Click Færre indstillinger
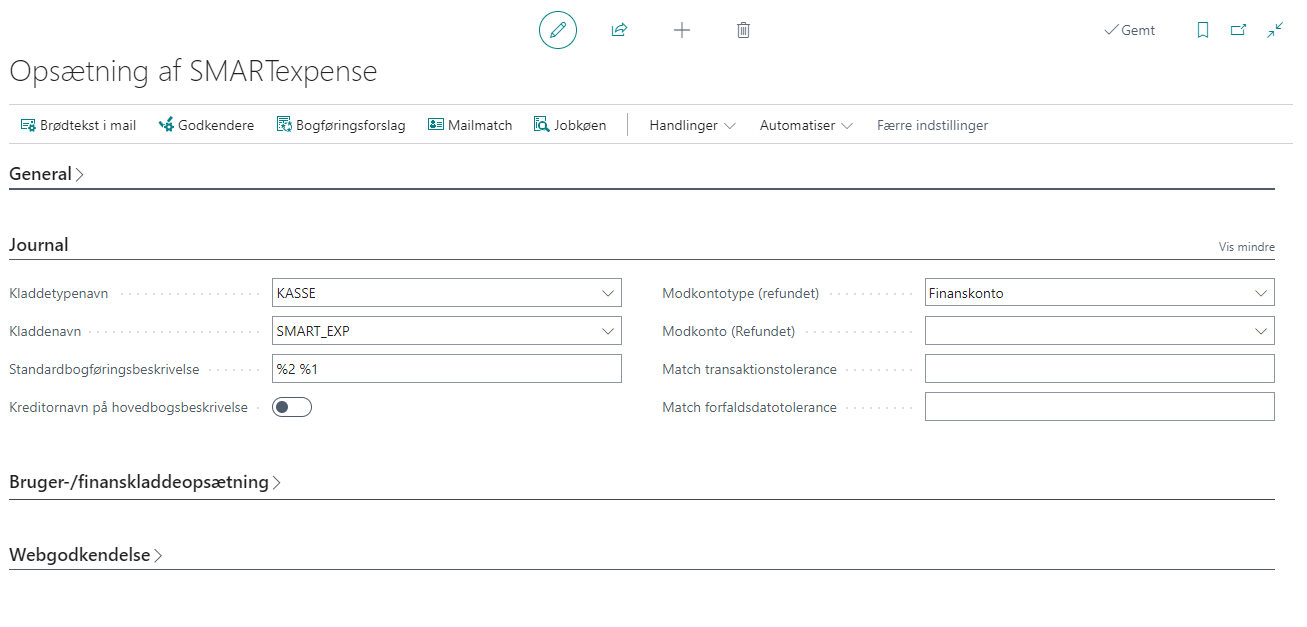Viewport: 1307px width, 627px height. click(932, 125)
